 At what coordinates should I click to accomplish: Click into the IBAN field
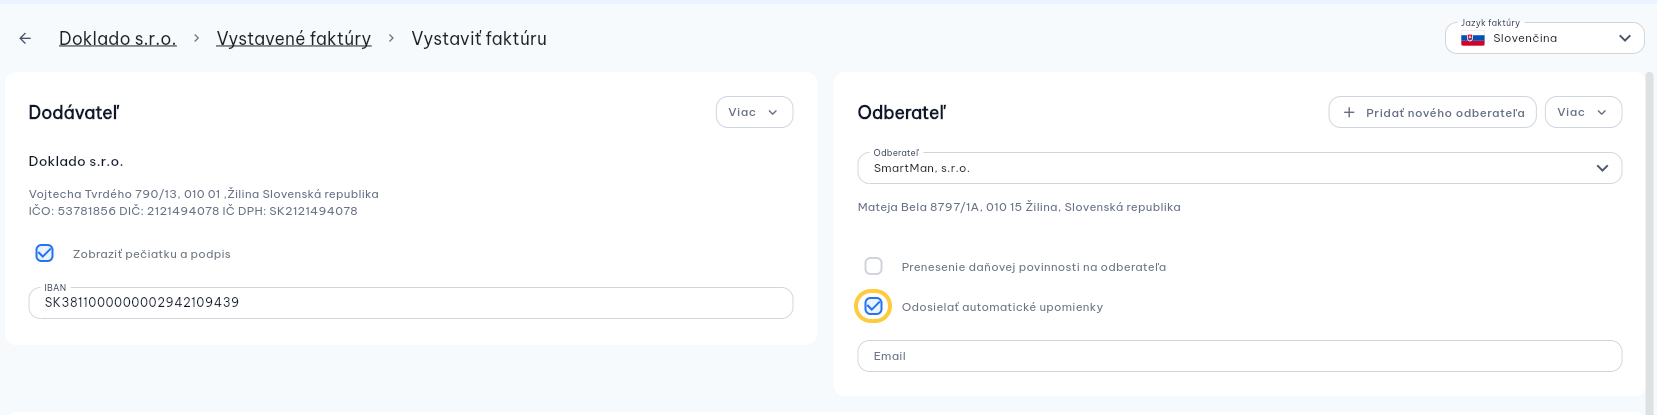coord(411,303)
